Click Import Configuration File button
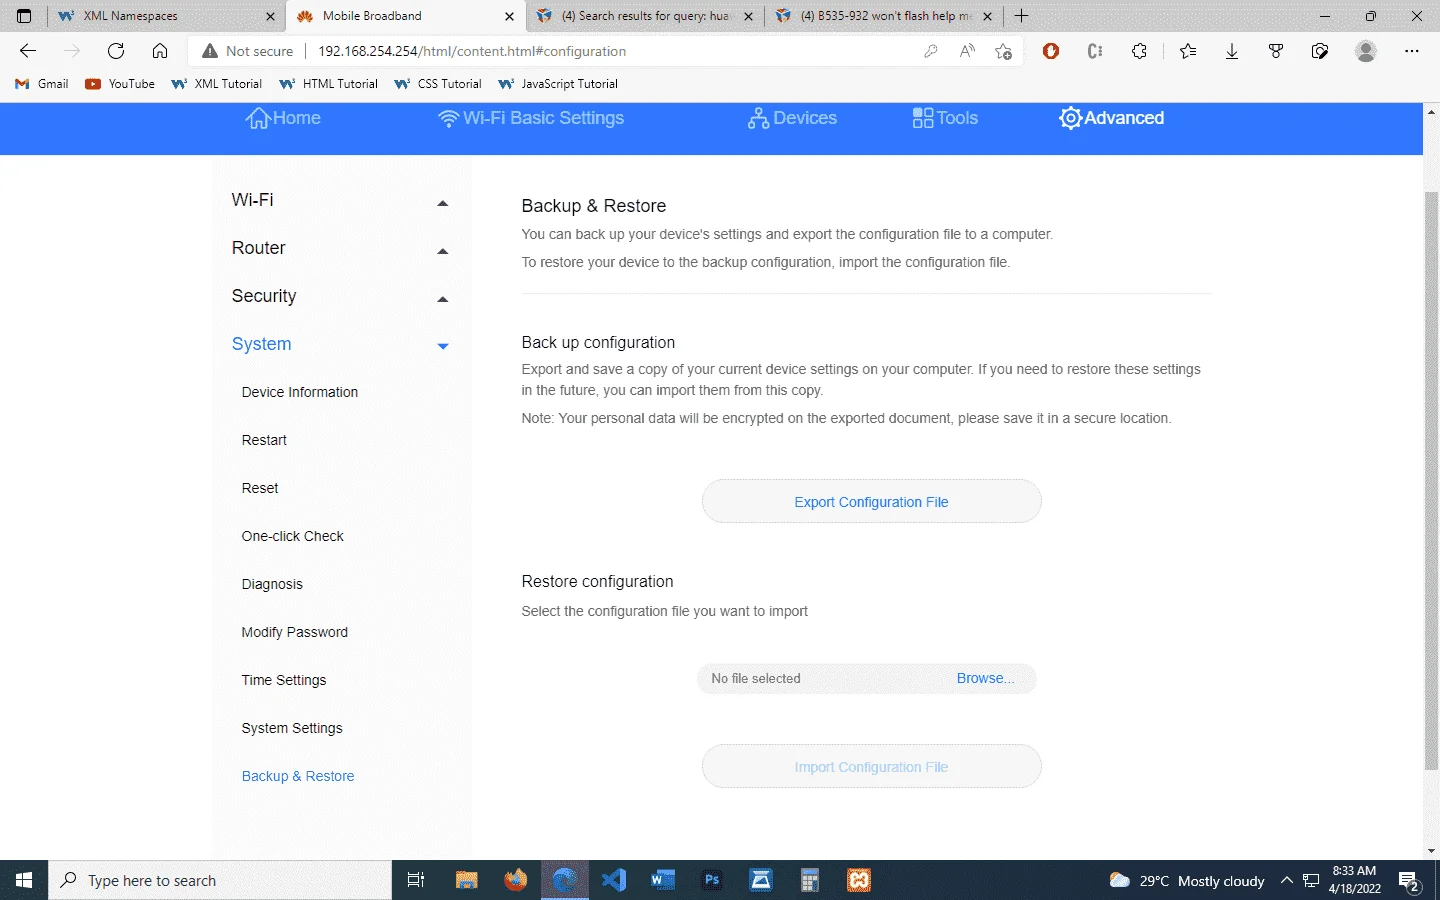Image resolution: width=1440 pixels, height=900 pixels. pyautogui.click(x=871, y=767)
